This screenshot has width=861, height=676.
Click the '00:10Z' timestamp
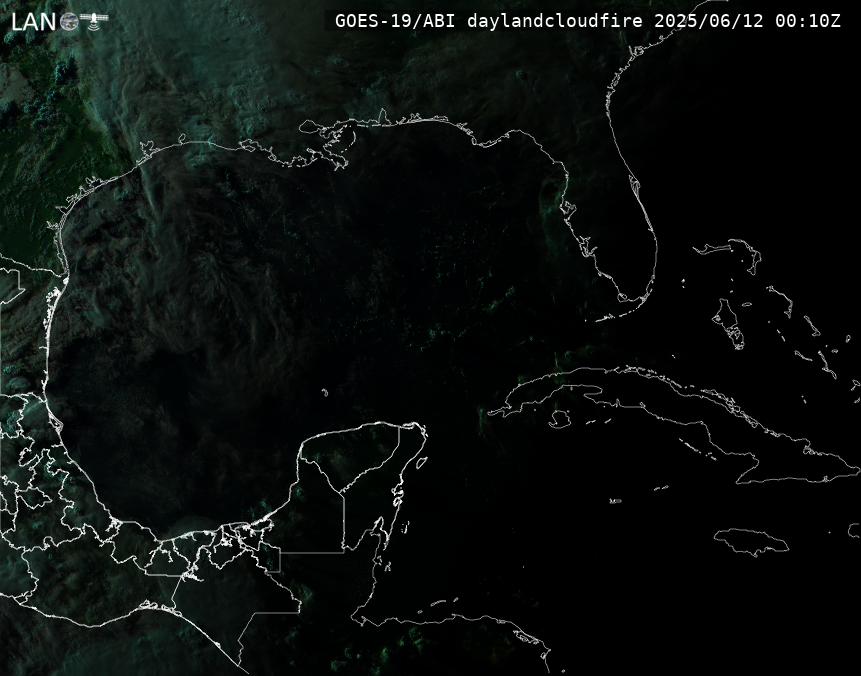coord(808,21)
